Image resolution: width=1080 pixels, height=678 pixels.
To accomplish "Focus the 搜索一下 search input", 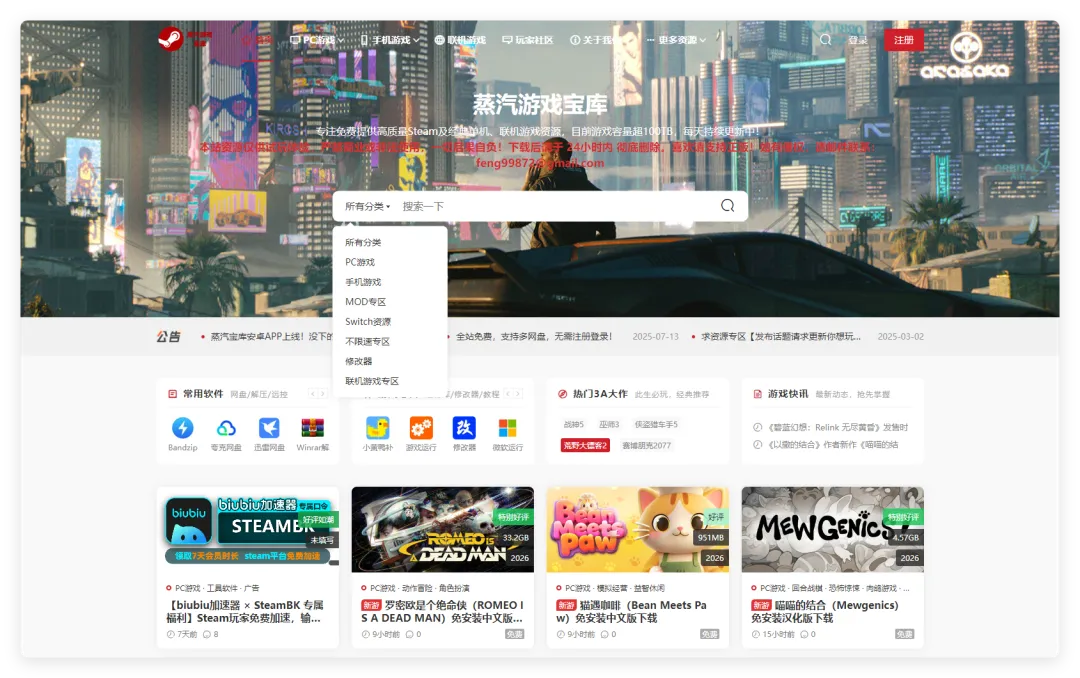I will (554, 206).
